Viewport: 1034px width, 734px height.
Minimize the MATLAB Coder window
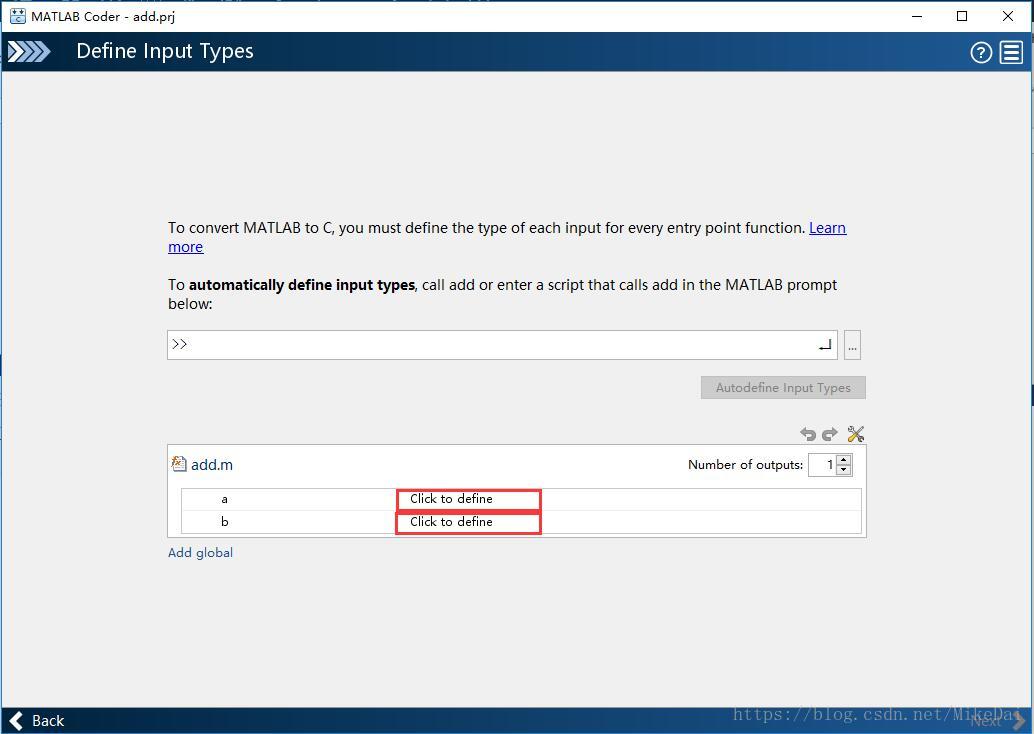pyautogui.click(x=917, y=16)
